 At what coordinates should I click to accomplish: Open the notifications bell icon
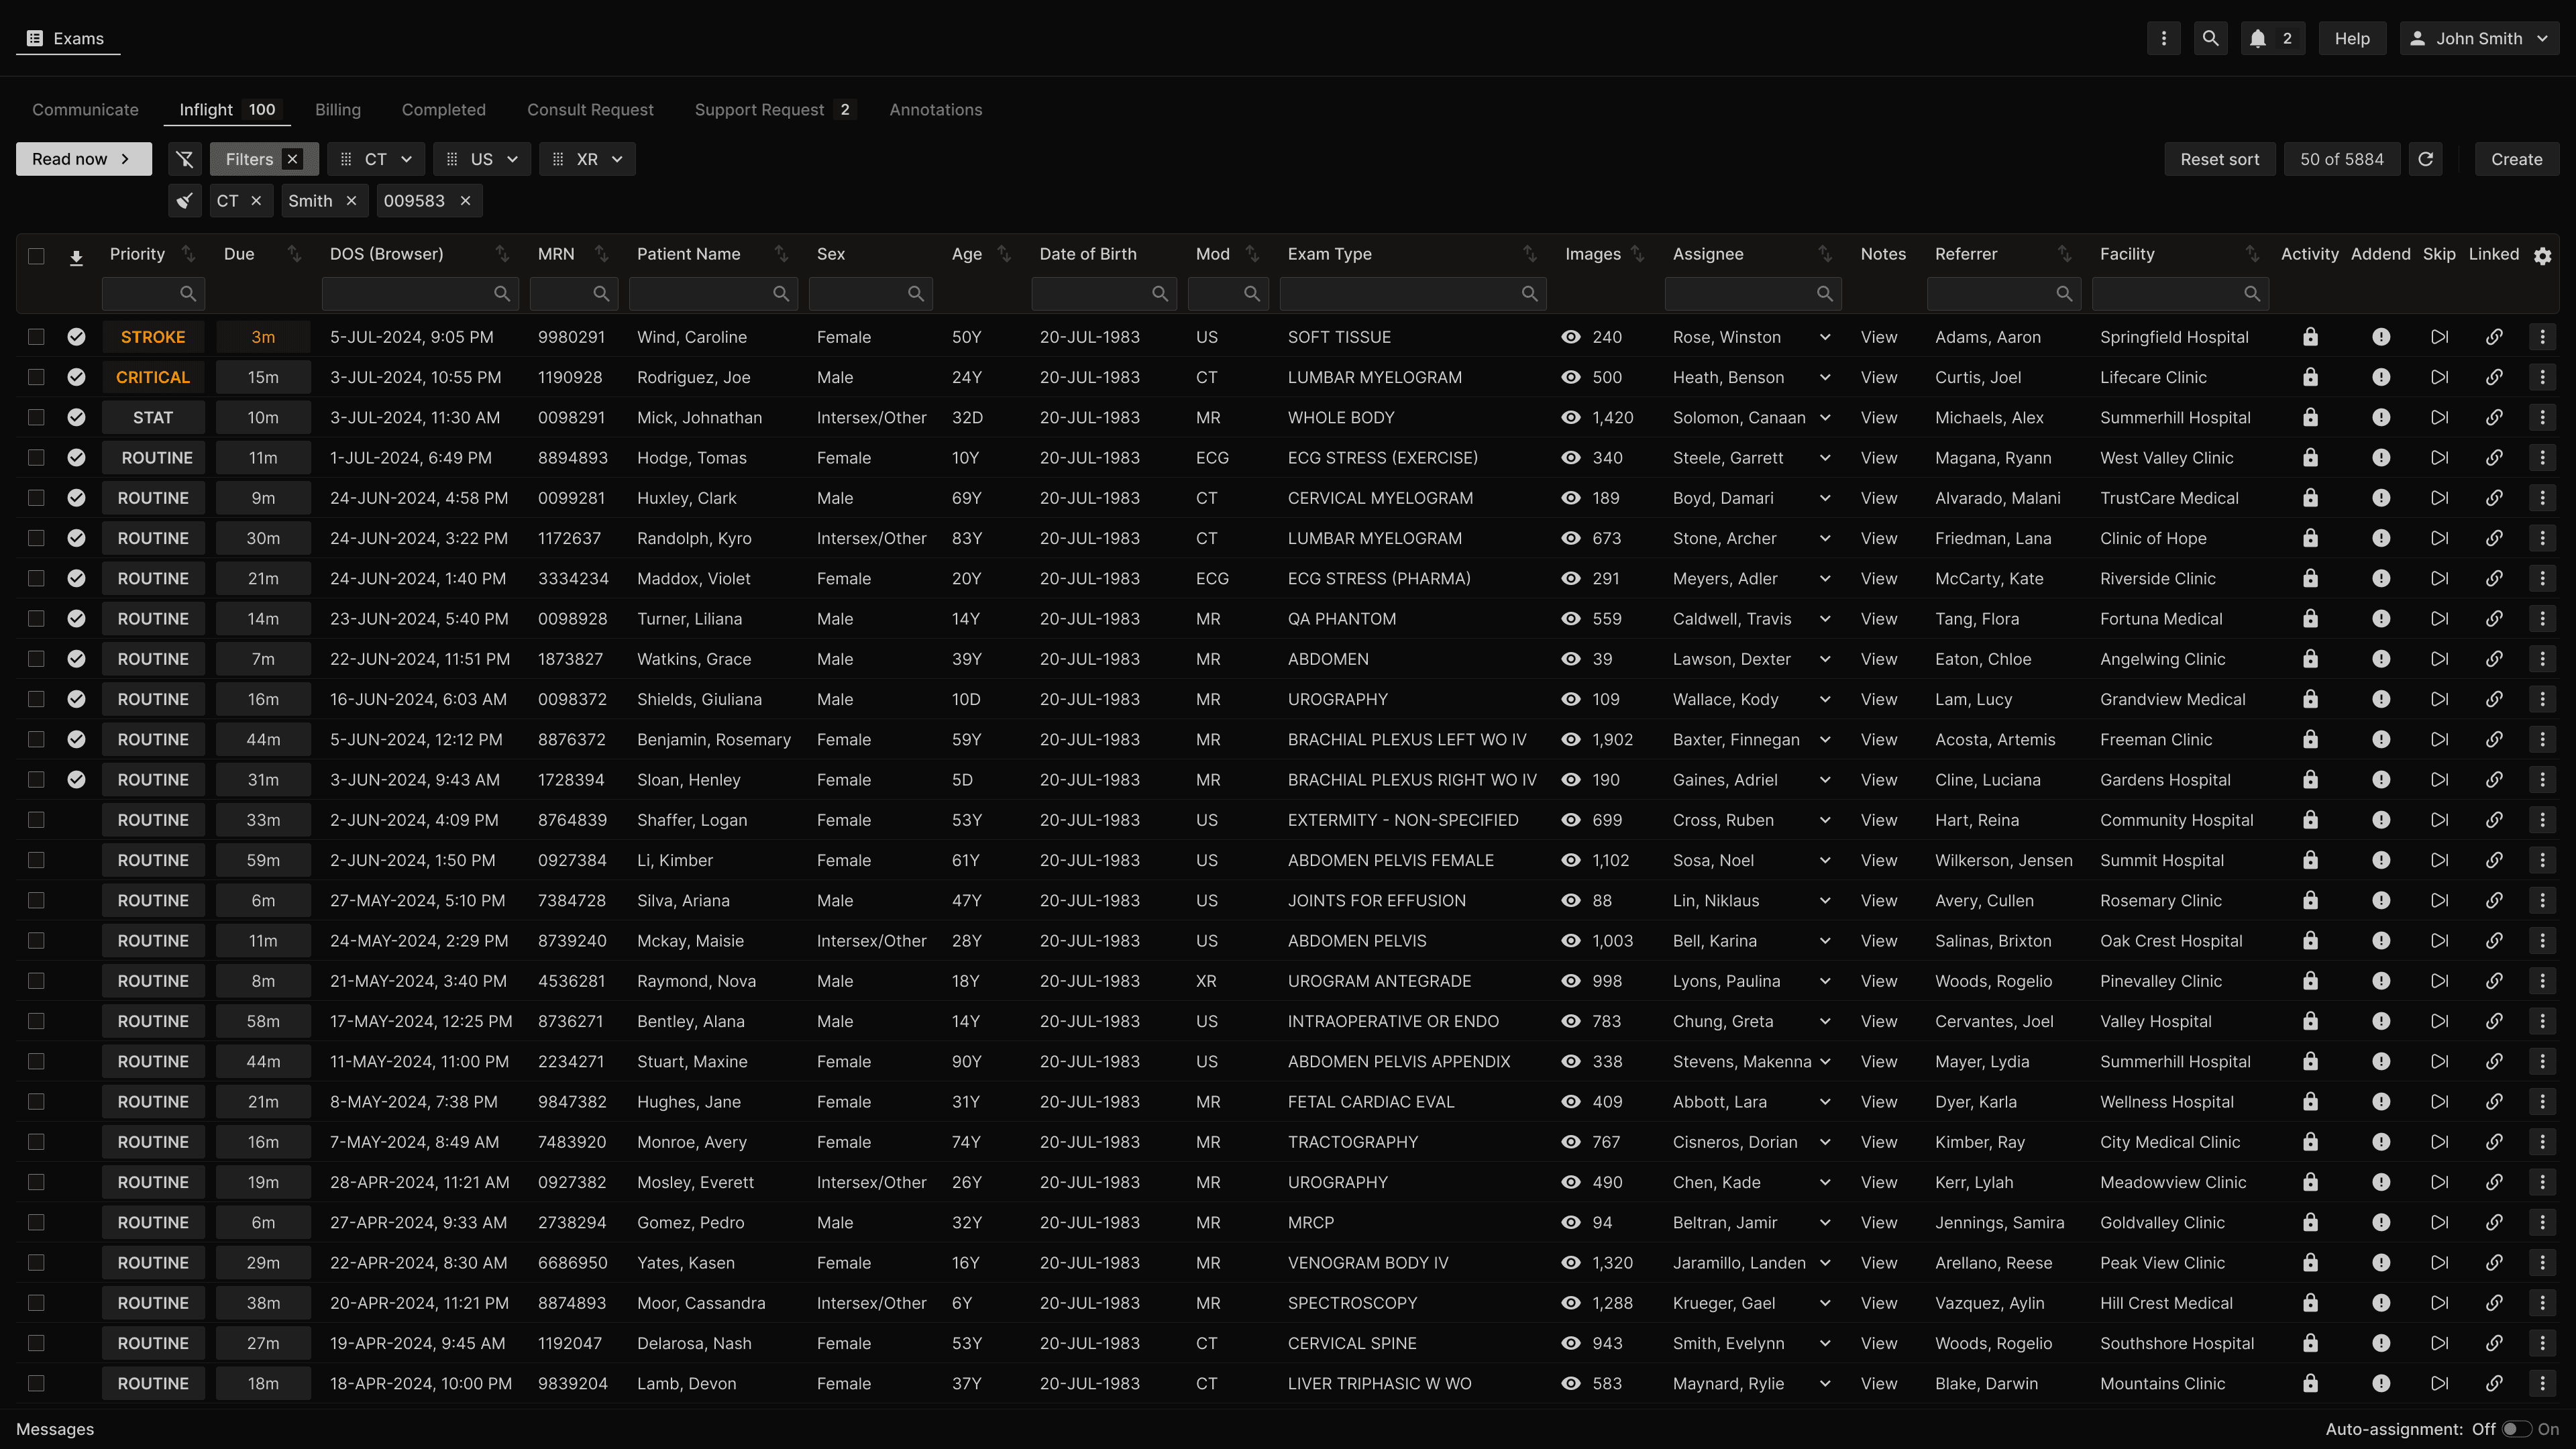2258,38
